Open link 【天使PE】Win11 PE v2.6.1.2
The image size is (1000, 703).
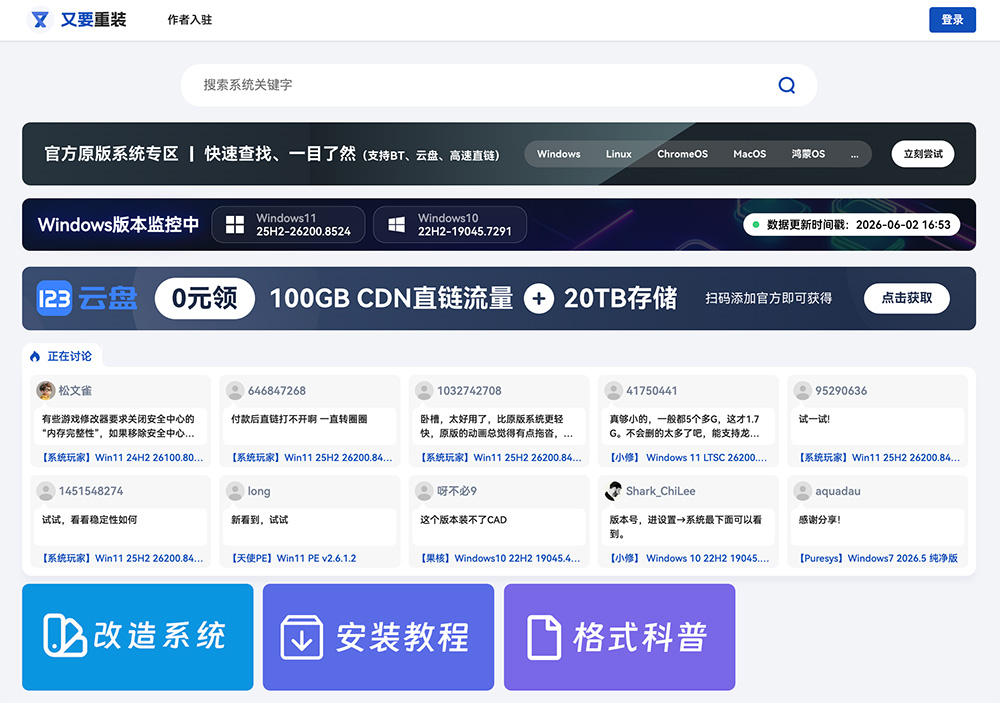293,558
